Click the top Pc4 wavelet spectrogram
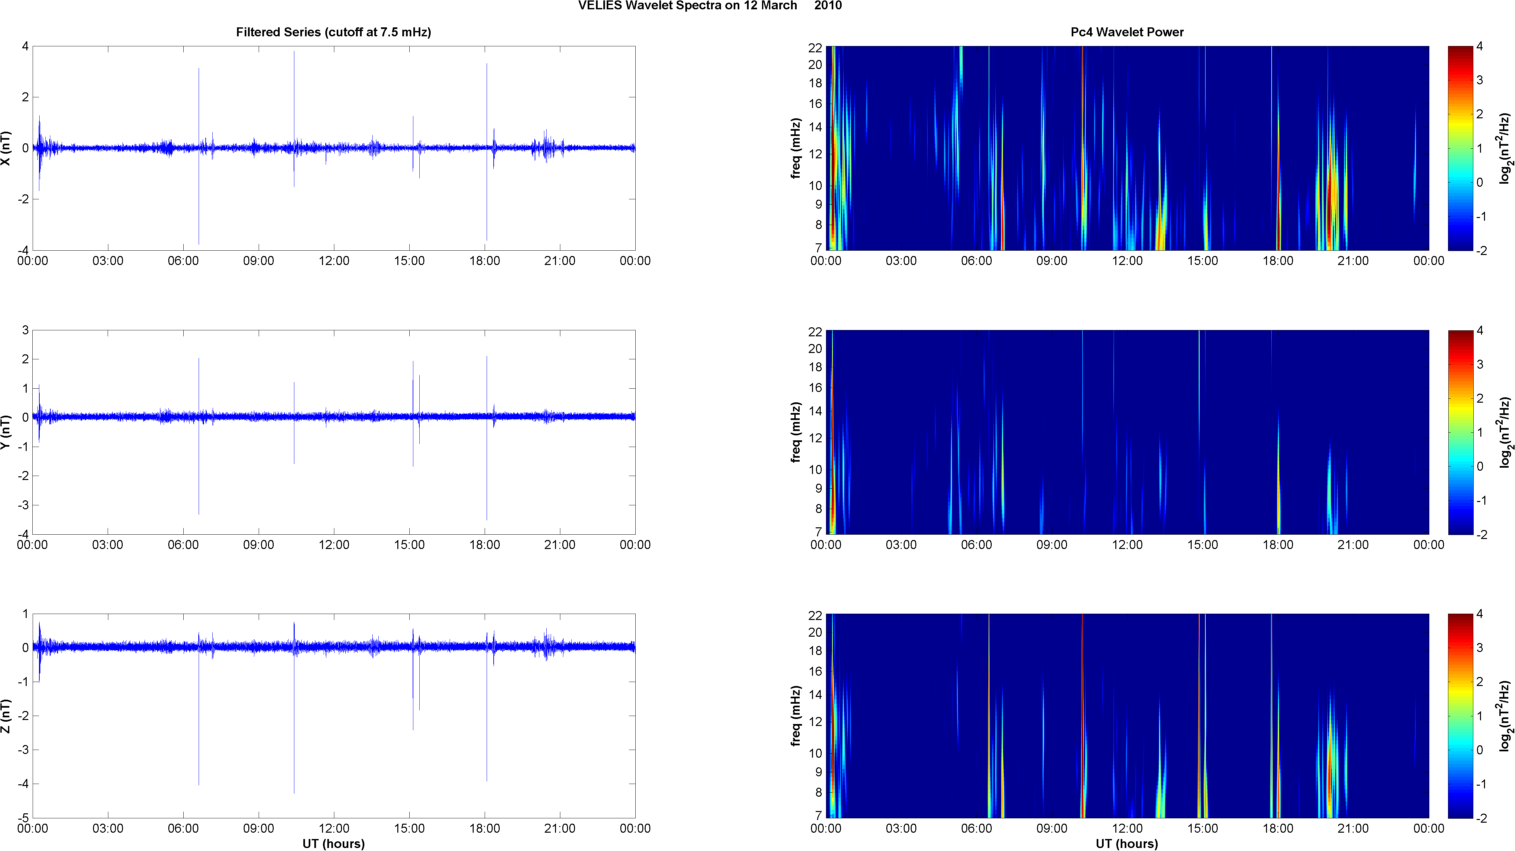Screen dimensions: 1515x851 pyautogui.click(x=1127, y=148)
